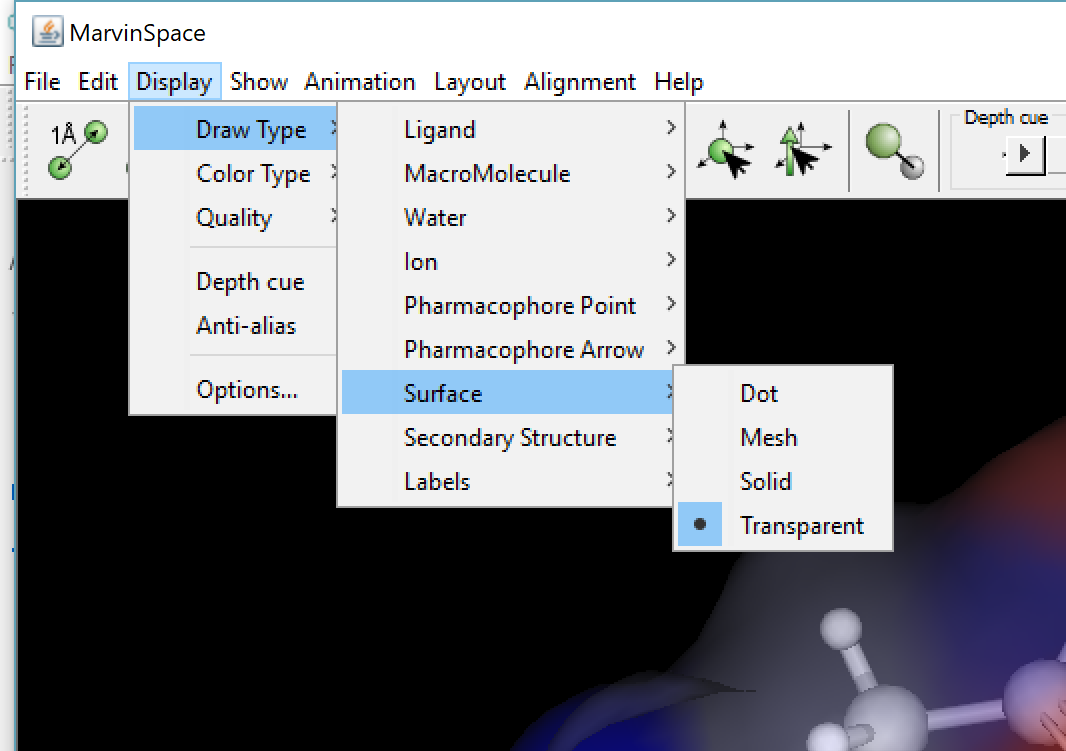The width and height of the screenshot is (1066, 751).
Task: Open the Color Type submenu
Action: [254, 174]
